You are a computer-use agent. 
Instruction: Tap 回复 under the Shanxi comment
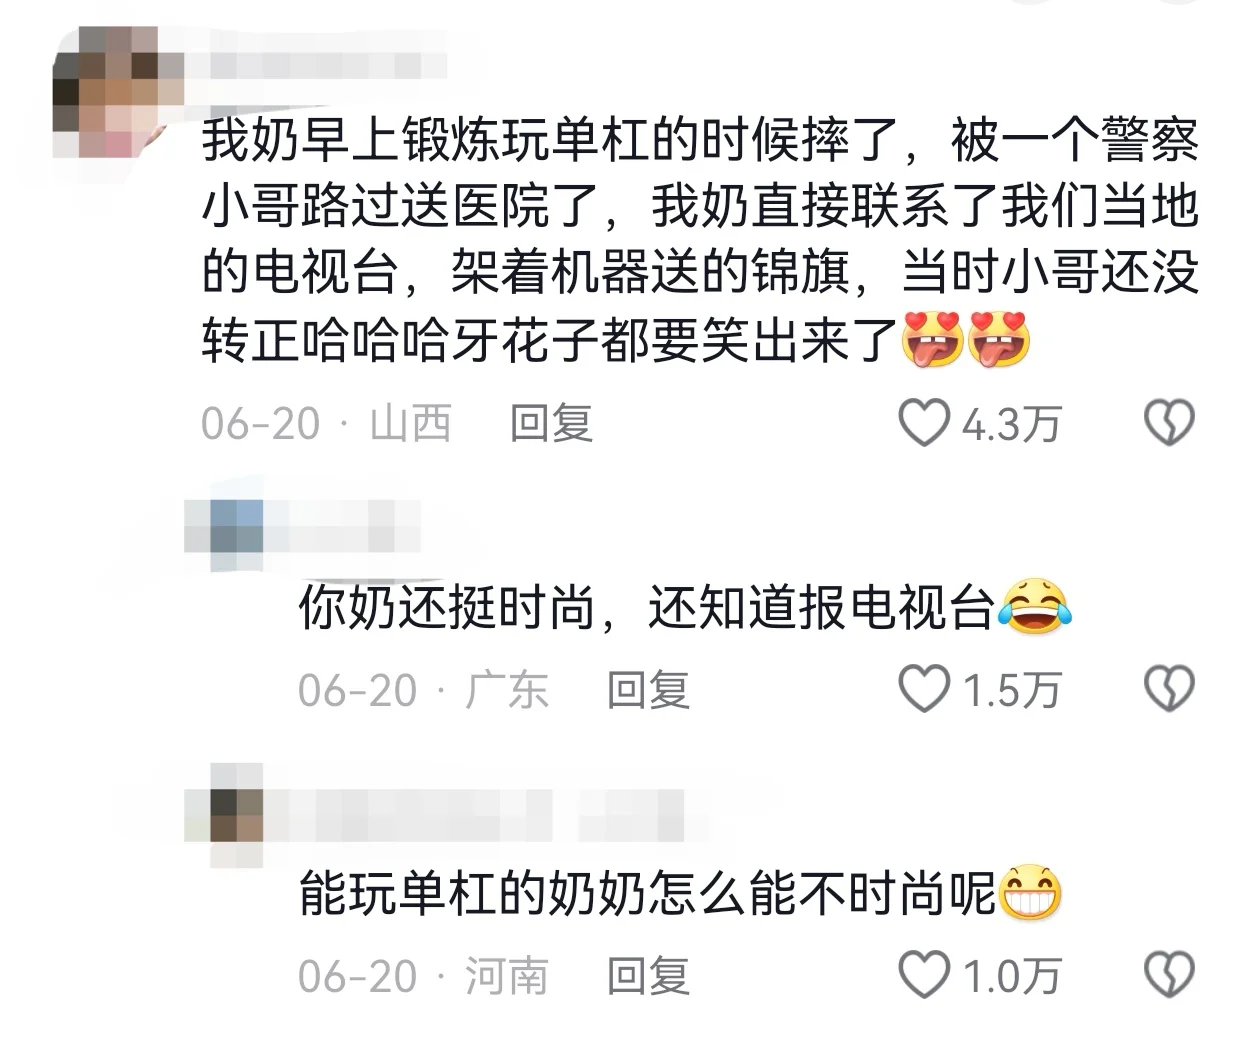[x=551, y=424]
